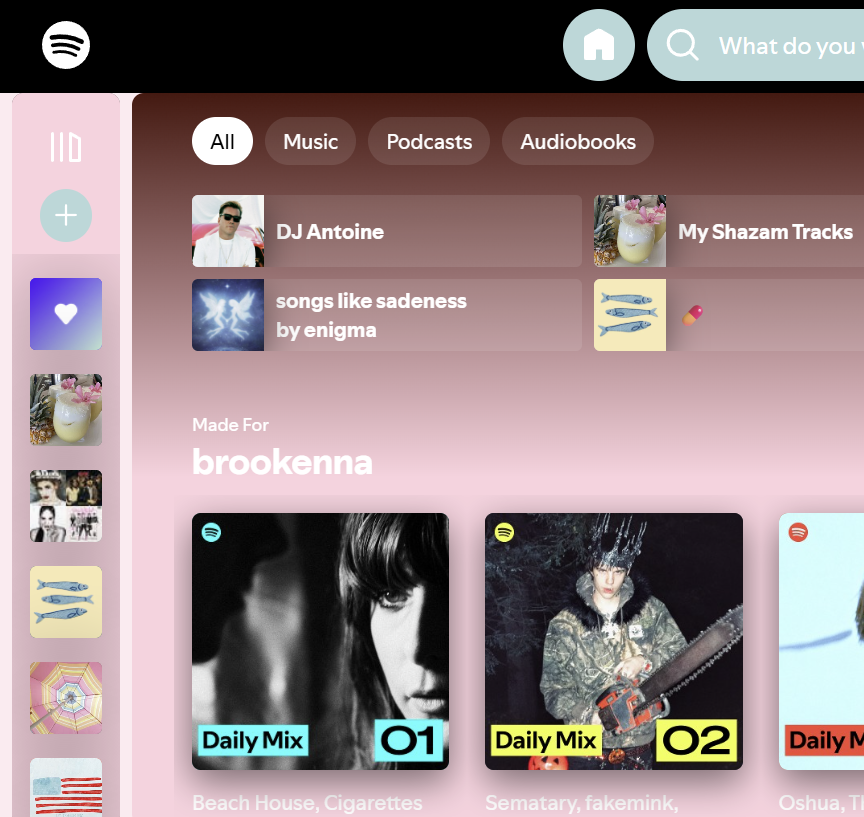Focus the 'What do you' search field
Image resolution: width=864 pixels, height=817 pixels.
tap(756, 45)
